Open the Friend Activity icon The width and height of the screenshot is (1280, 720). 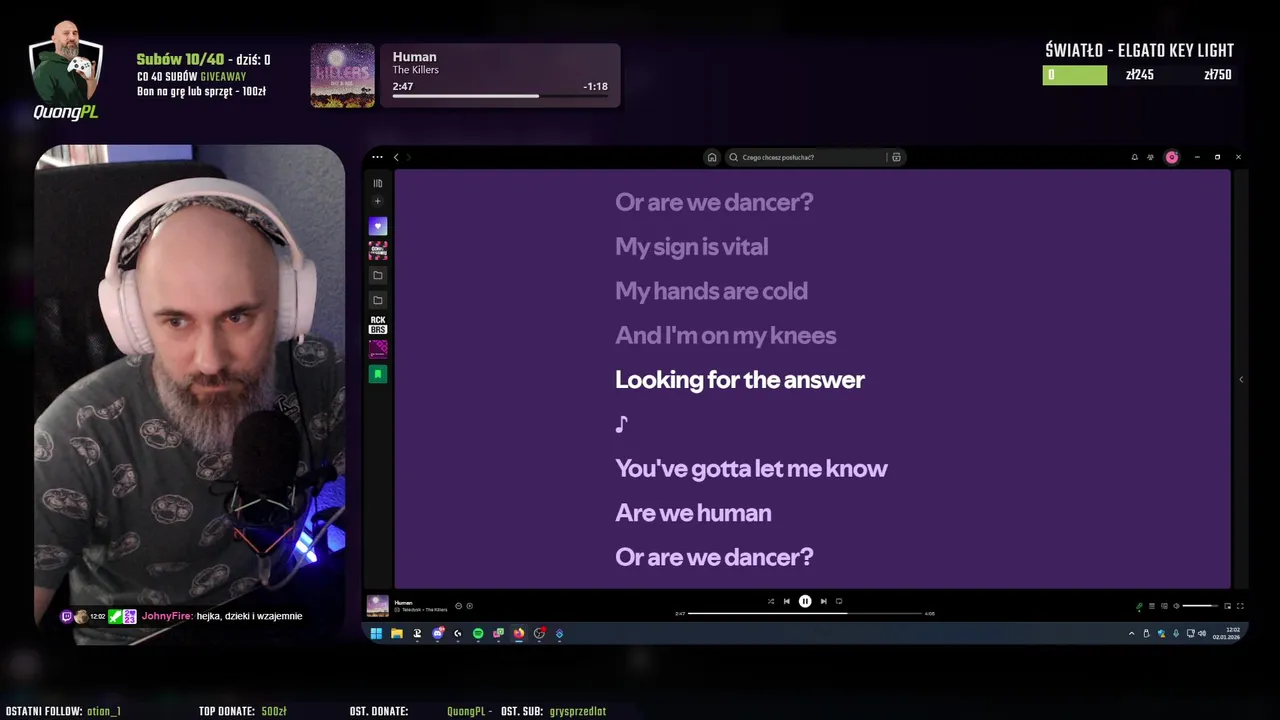pos(1150,157)
